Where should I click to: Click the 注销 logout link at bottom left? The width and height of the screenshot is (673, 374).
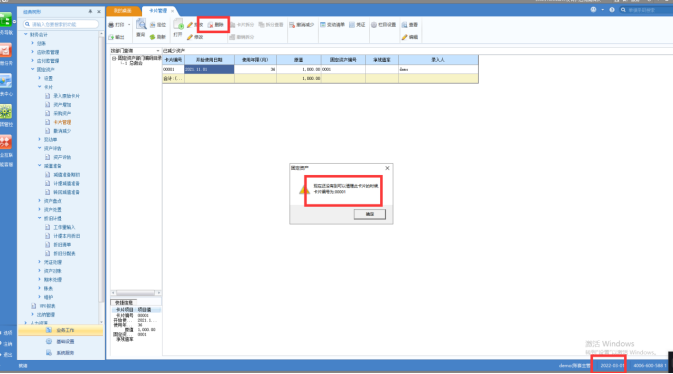click(8, 344)
